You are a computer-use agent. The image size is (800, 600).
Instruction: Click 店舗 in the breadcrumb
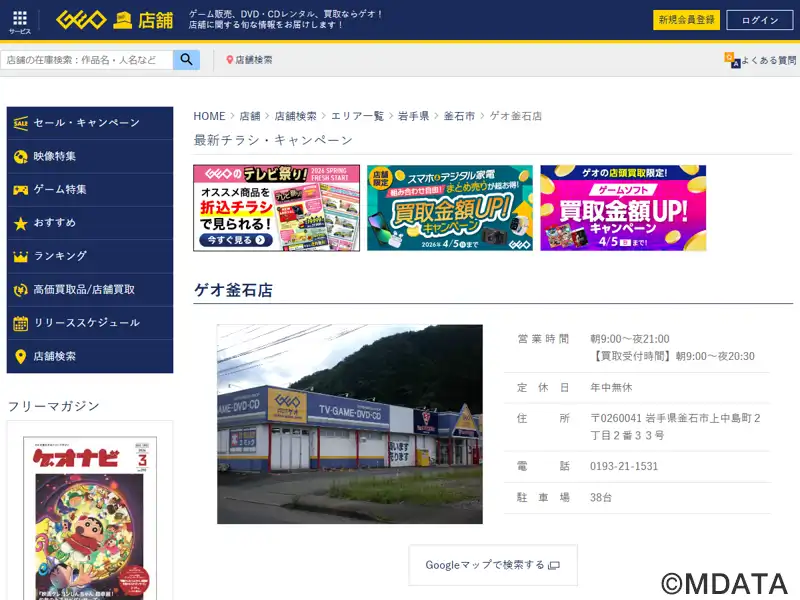click(x=250, y=116)
